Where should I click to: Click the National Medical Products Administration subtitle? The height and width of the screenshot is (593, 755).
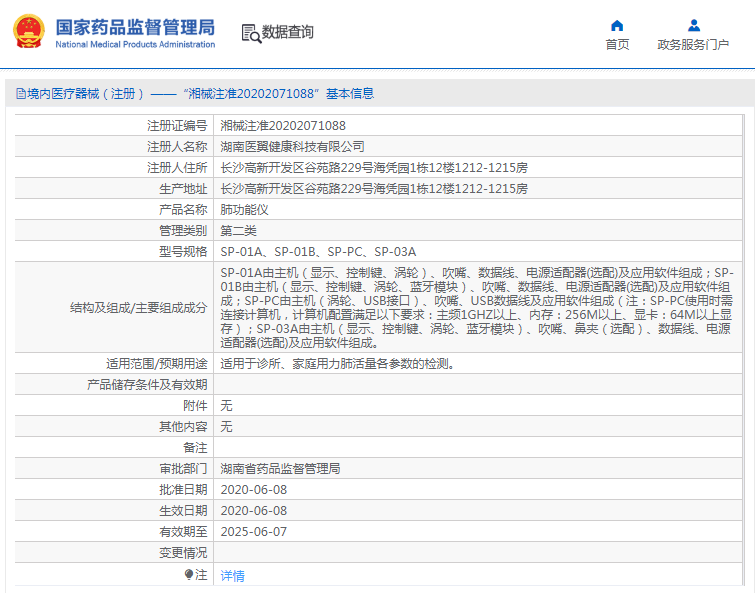click(x=134, y=45)
